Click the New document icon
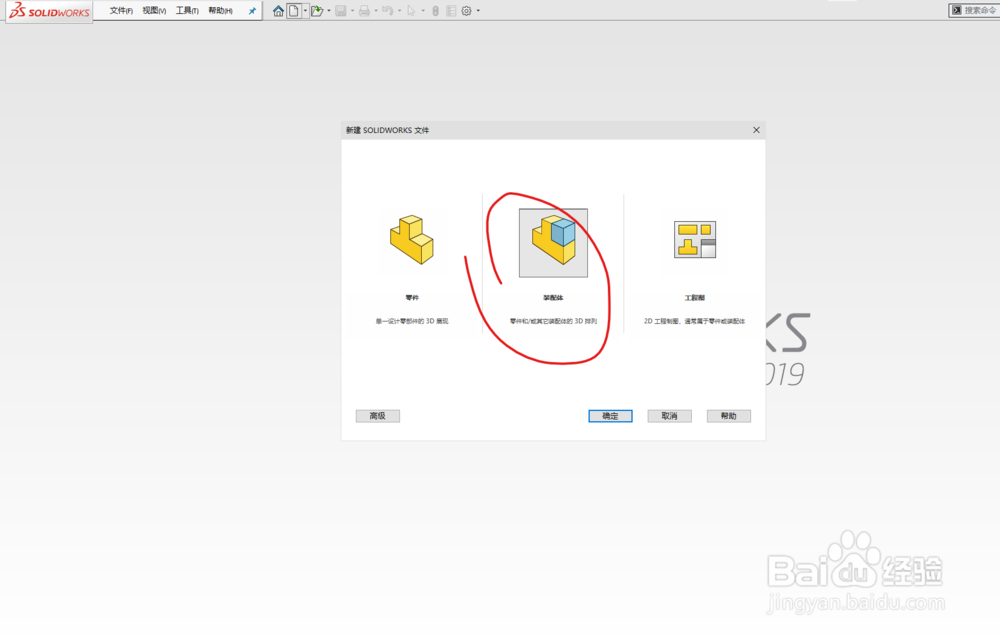Image resolution: width=1000 pixels, height=637 pixels. [294, 11]
